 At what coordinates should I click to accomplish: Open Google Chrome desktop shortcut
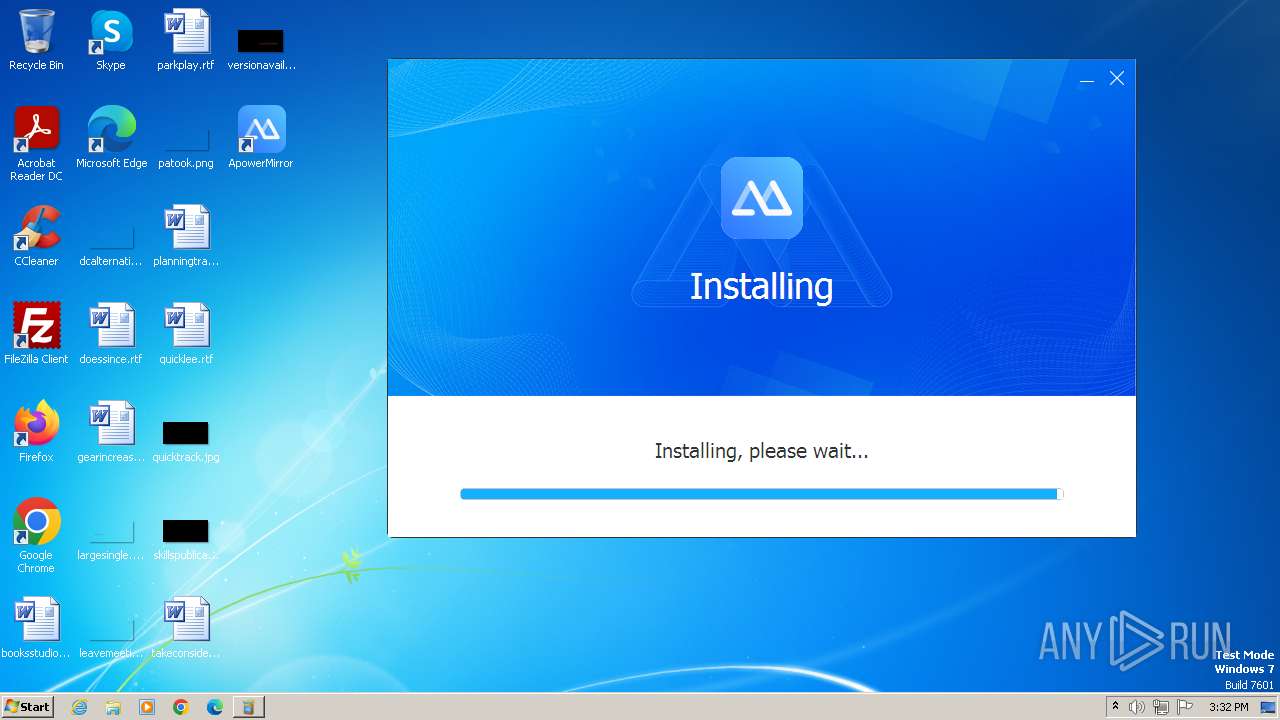36,536
